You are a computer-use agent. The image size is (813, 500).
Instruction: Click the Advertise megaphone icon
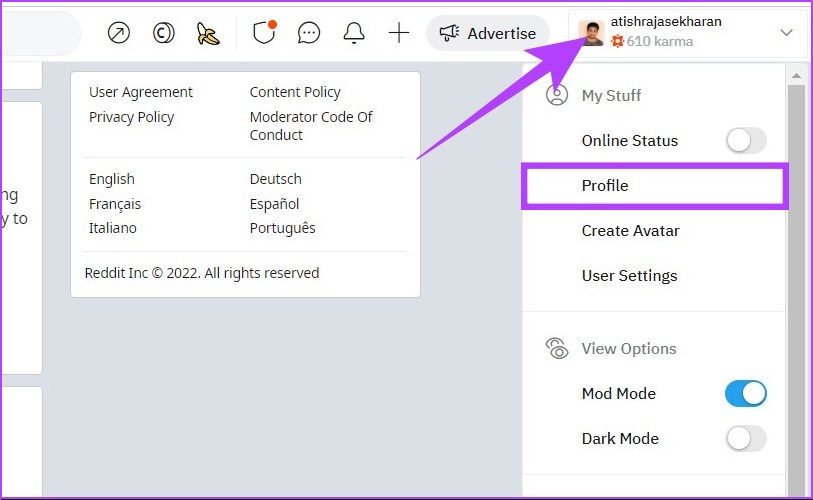[449, 33]
